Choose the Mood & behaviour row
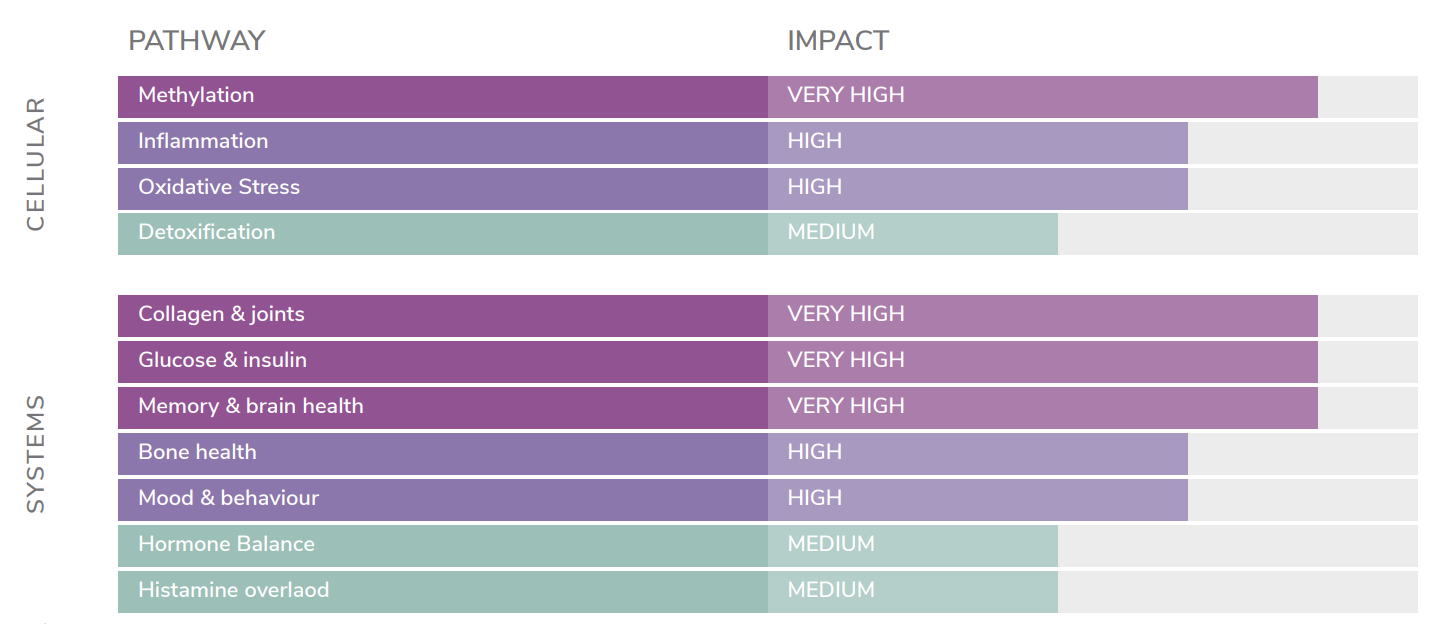1432x624 pixels. coord(767,500)
